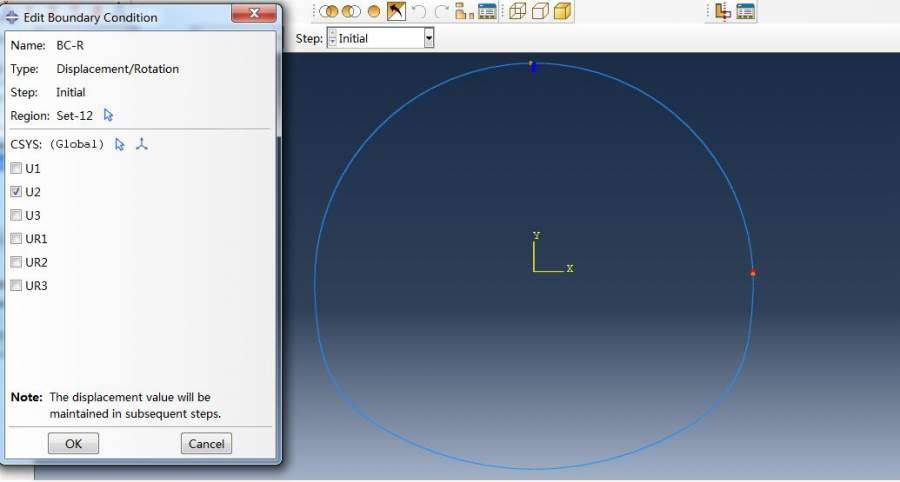Image resolution: width=900 pixels, height=482 pixels.
Task: Click the global CSYS triad icon
Action: 142,144
